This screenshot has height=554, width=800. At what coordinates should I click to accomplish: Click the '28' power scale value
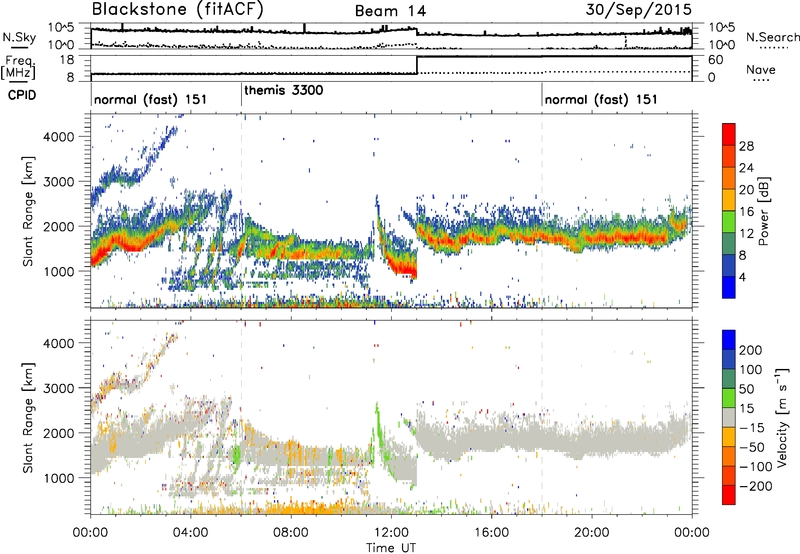coord(746,146)
